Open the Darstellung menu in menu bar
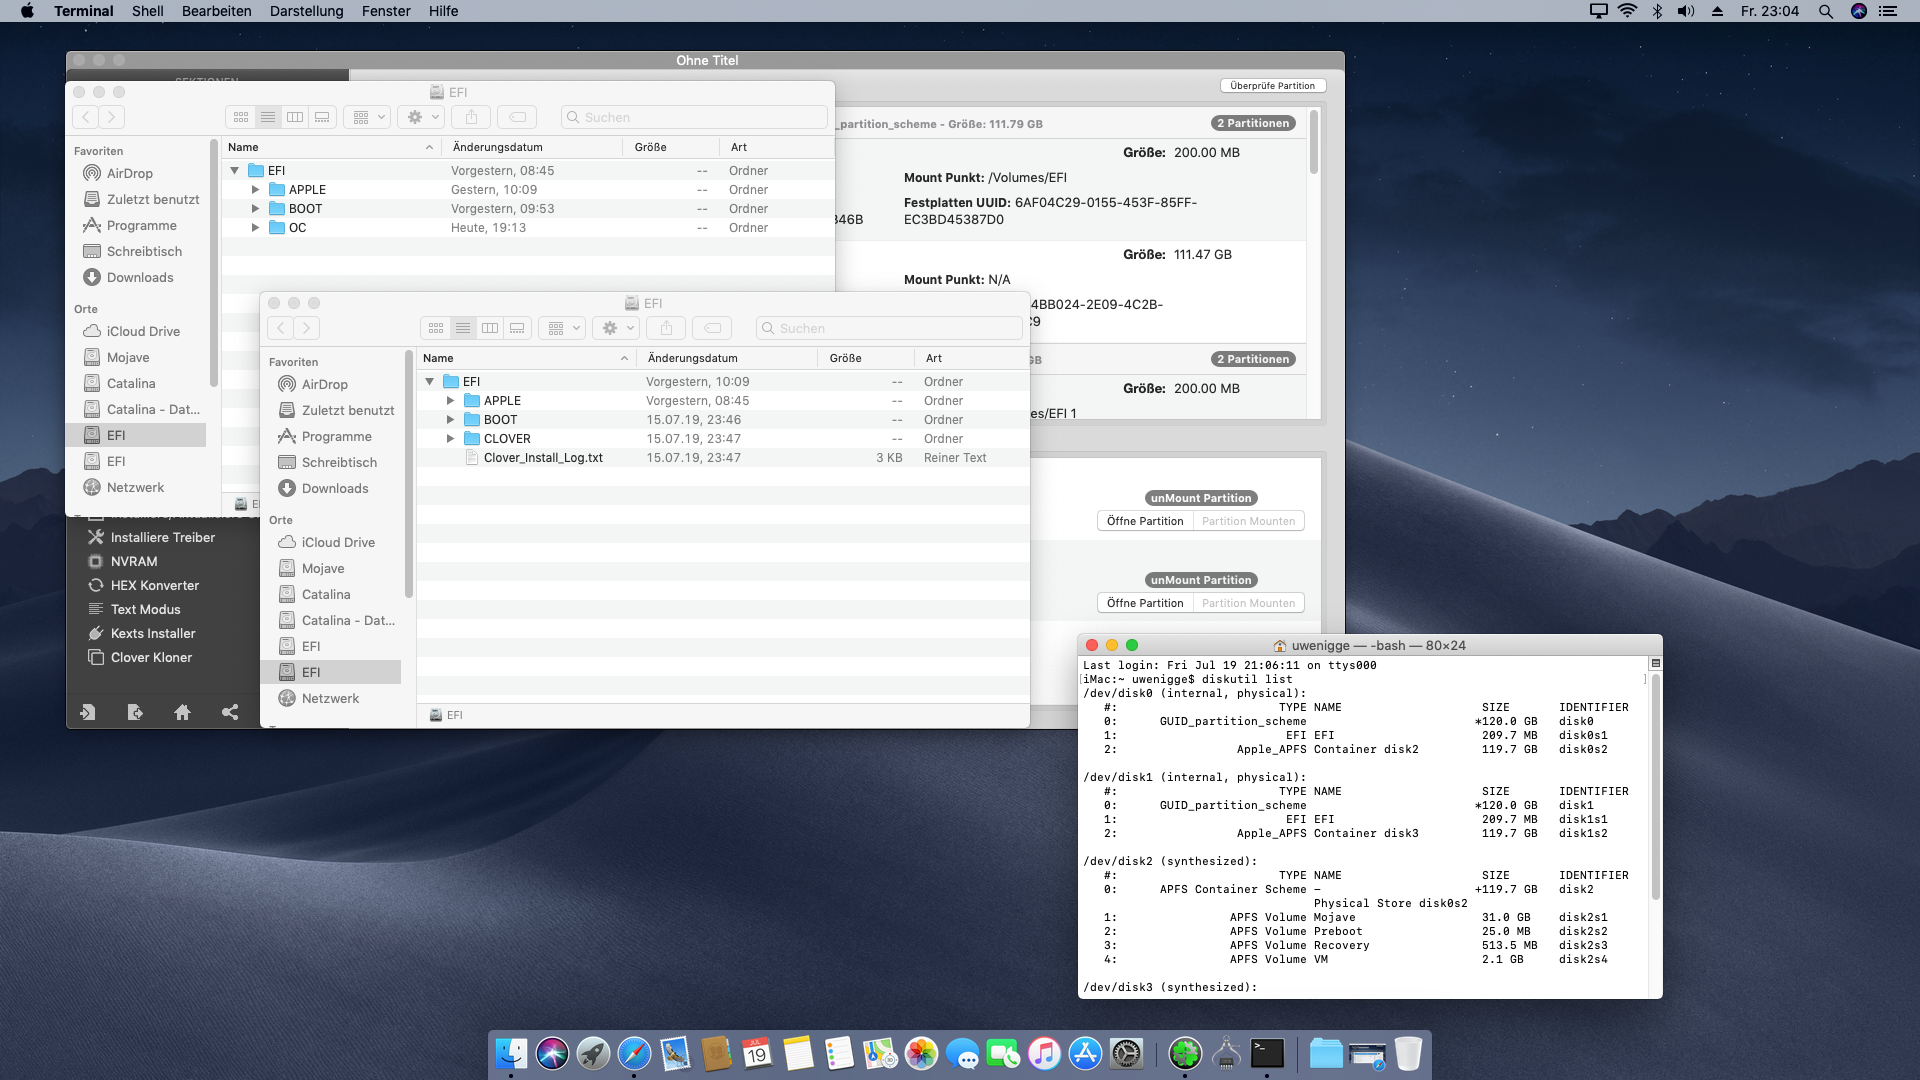Screen dimensions: 1920x1080 click(306, 11)
